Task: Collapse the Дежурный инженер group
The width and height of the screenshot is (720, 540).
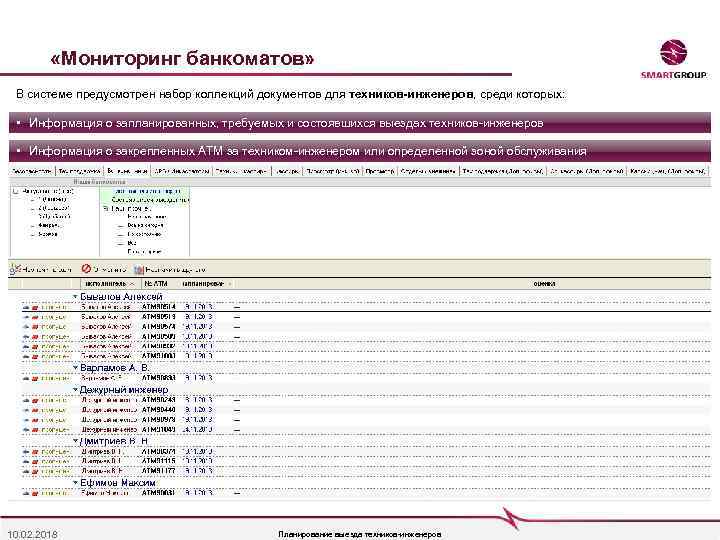Action: [75, 390]
